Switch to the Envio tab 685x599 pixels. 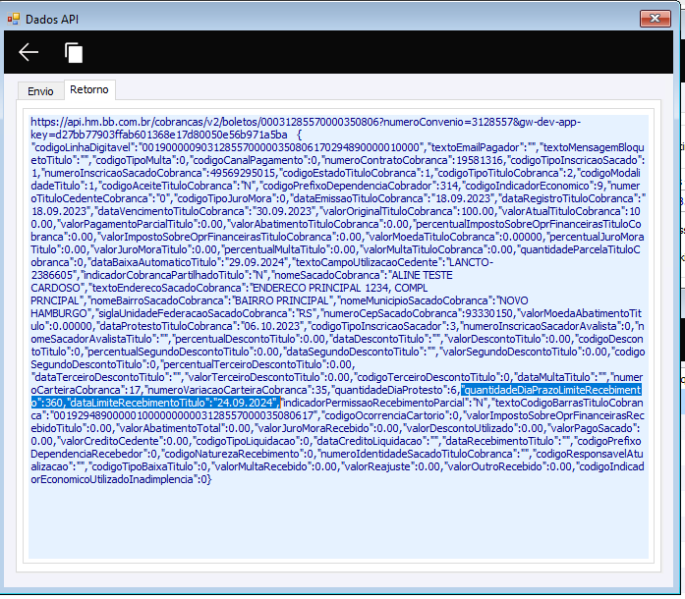pos(41,91)
